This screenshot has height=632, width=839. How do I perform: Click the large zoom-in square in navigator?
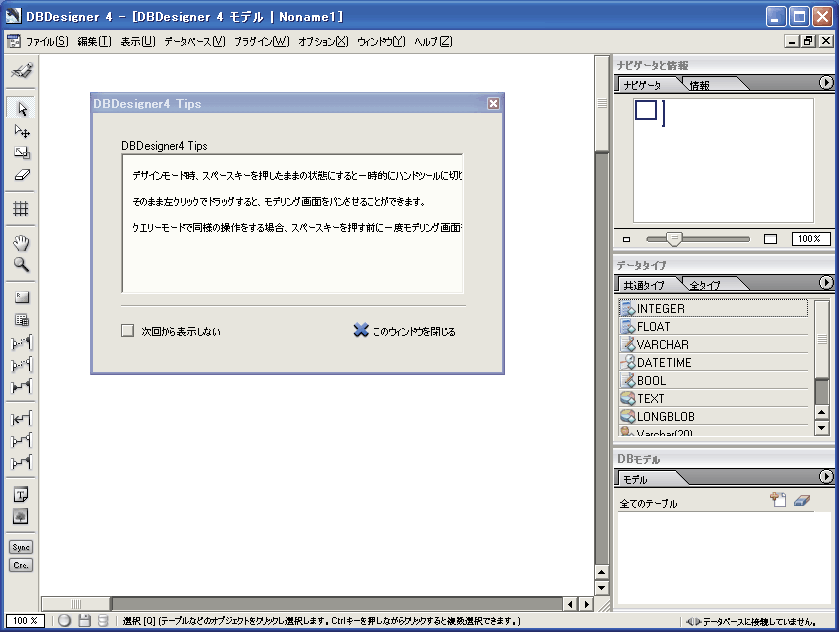click(x=770, y=239)
